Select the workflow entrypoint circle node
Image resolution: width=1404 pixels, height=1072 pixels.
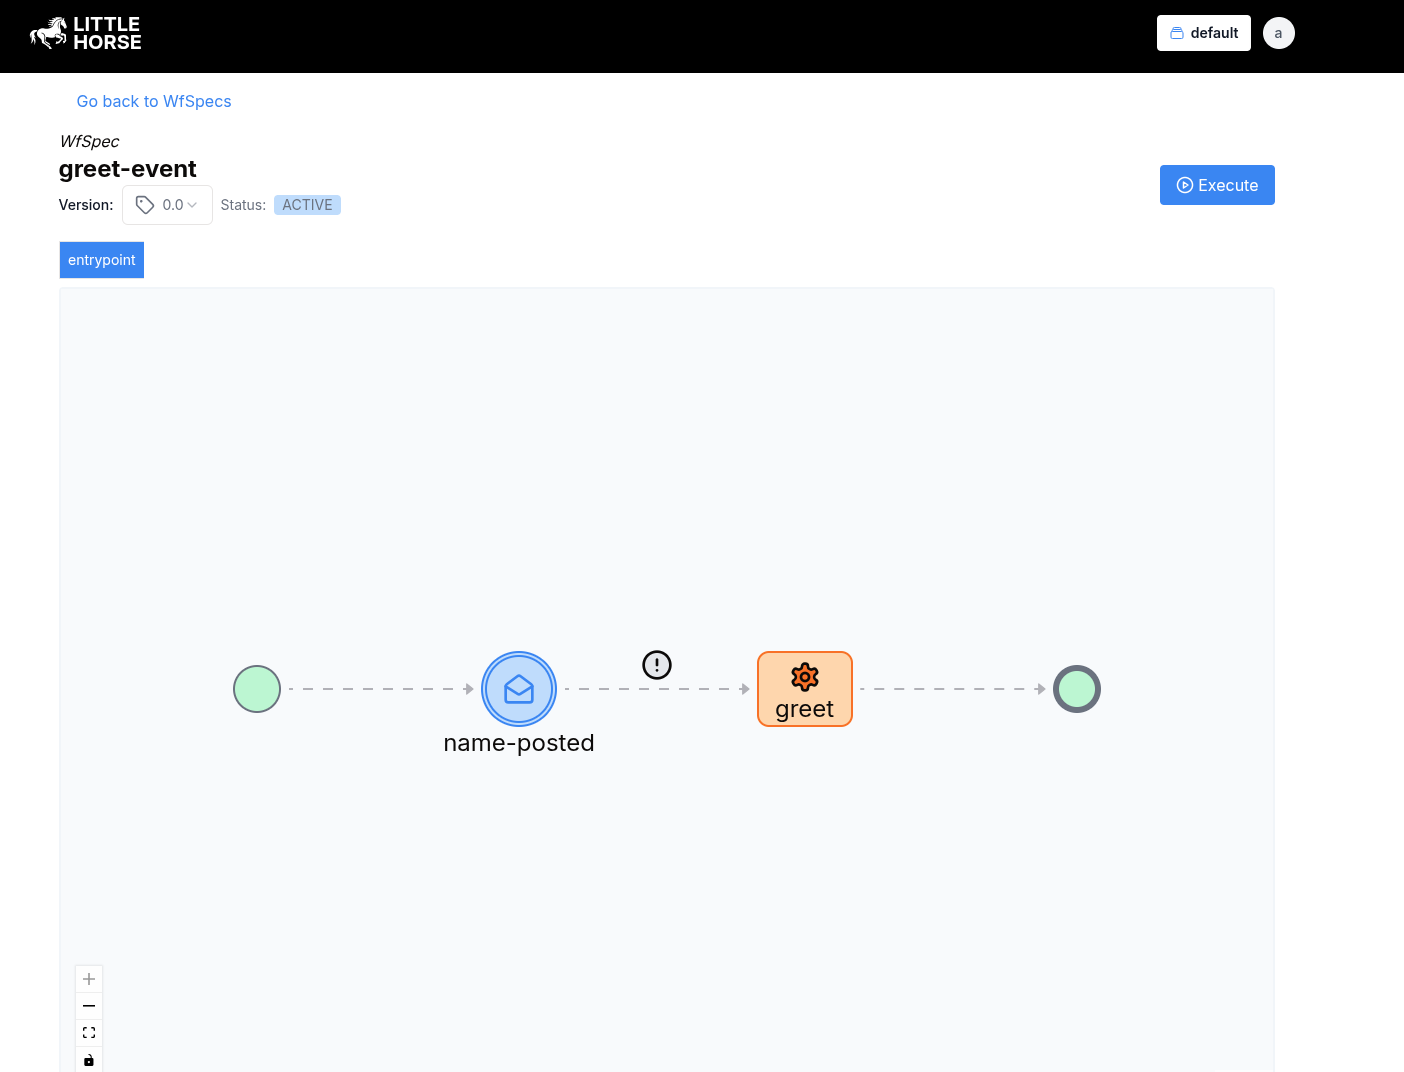click(x=257, y=689)
